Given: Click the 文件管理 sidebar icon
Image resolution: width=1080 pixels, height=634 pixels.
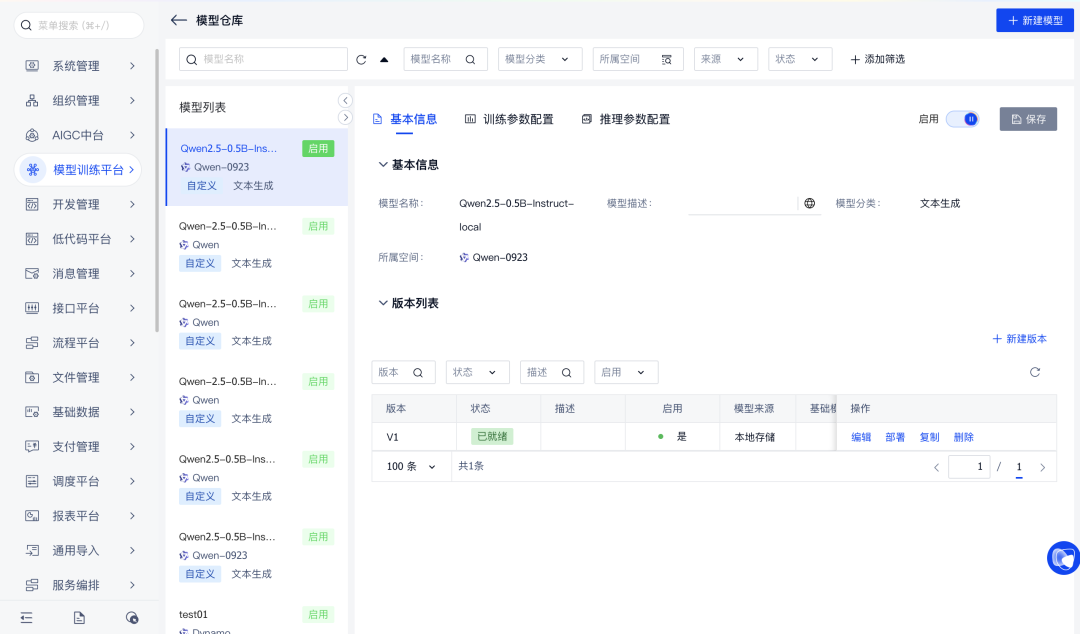Looking at the screenshot, I should coord(32,378).
